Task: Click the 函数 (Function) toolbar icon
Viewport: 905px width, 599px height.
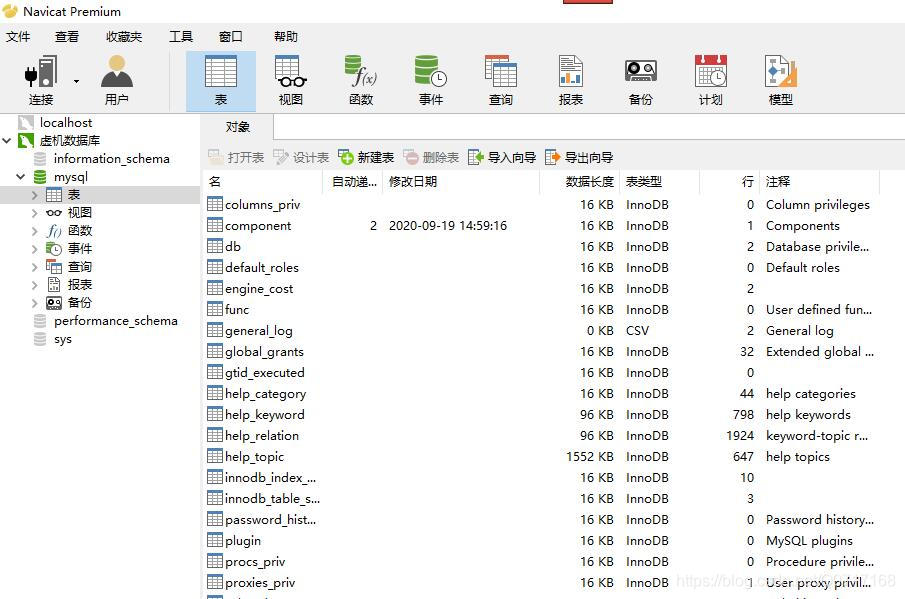Action: (x=361, y=80)
